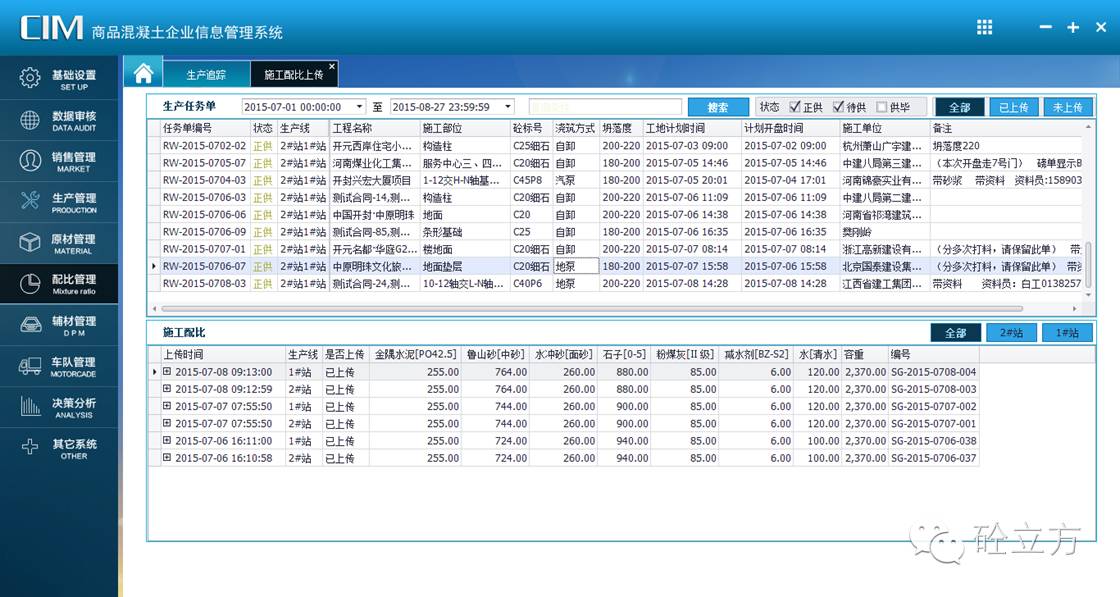
Task: Open 数据审核 Data Audit globe icon
Action: pos(30,120)
